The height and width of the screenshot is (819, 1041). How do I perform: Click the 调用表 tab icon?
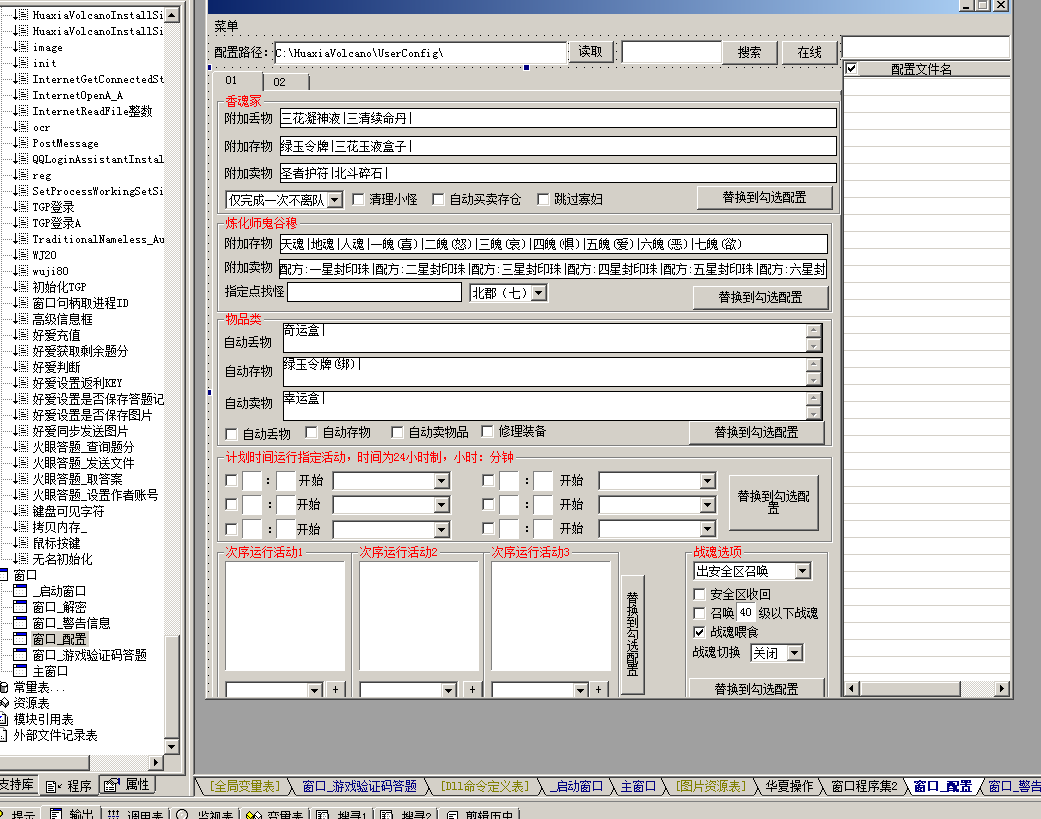tap(114, 814)
